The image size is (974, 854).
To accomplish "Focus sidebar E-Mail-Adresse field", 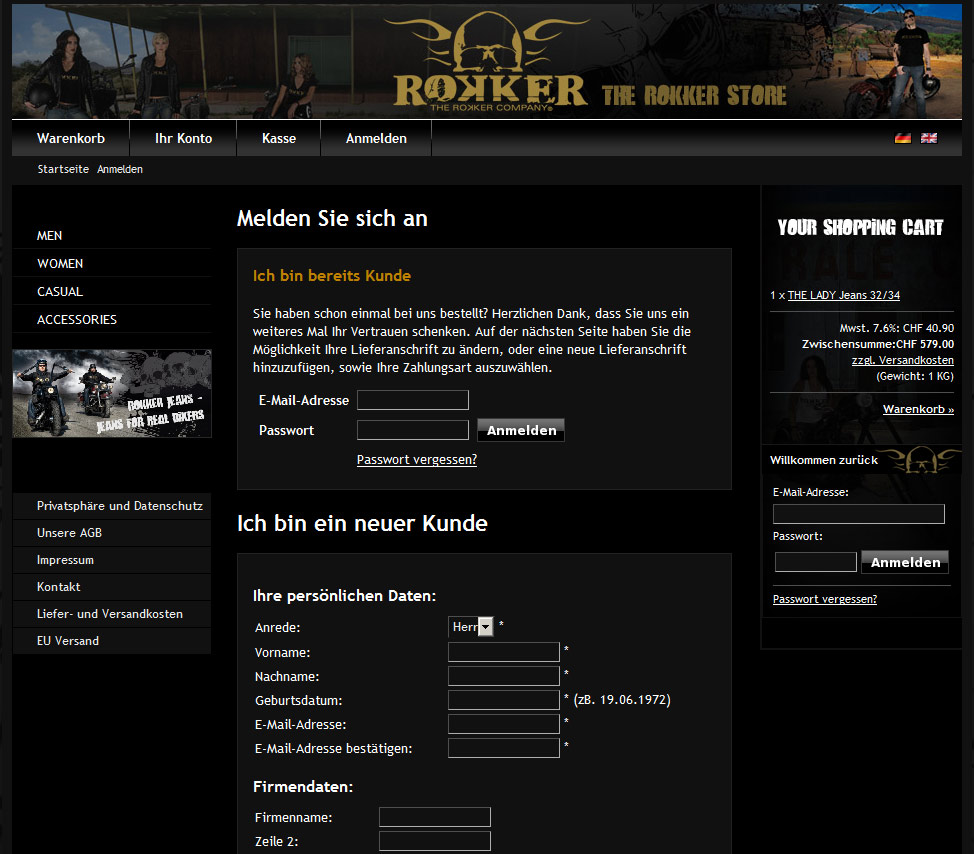I will (x=858, y=514).
